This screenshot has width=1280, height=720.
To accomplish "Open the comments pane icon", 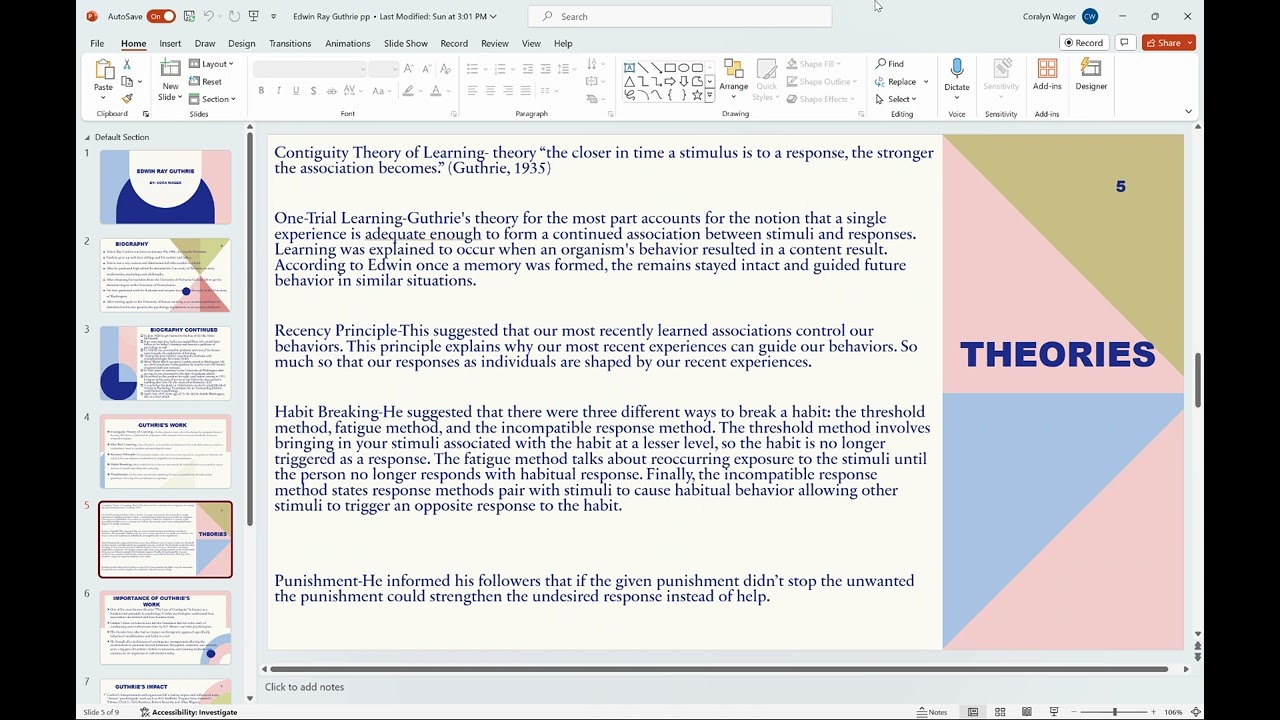I will pyautogui.click(x=1125, y=43).
